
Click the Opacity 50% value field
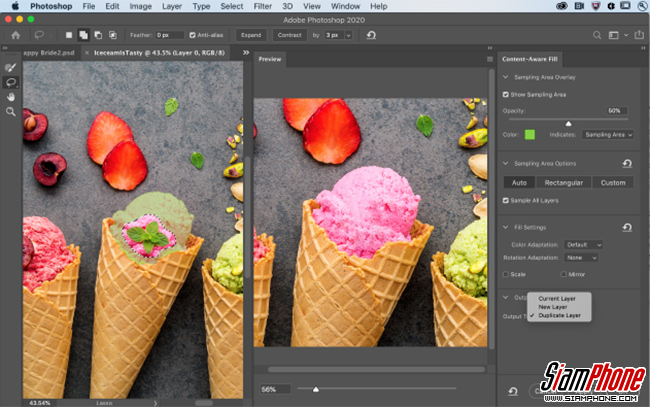(x=616, y=111)
